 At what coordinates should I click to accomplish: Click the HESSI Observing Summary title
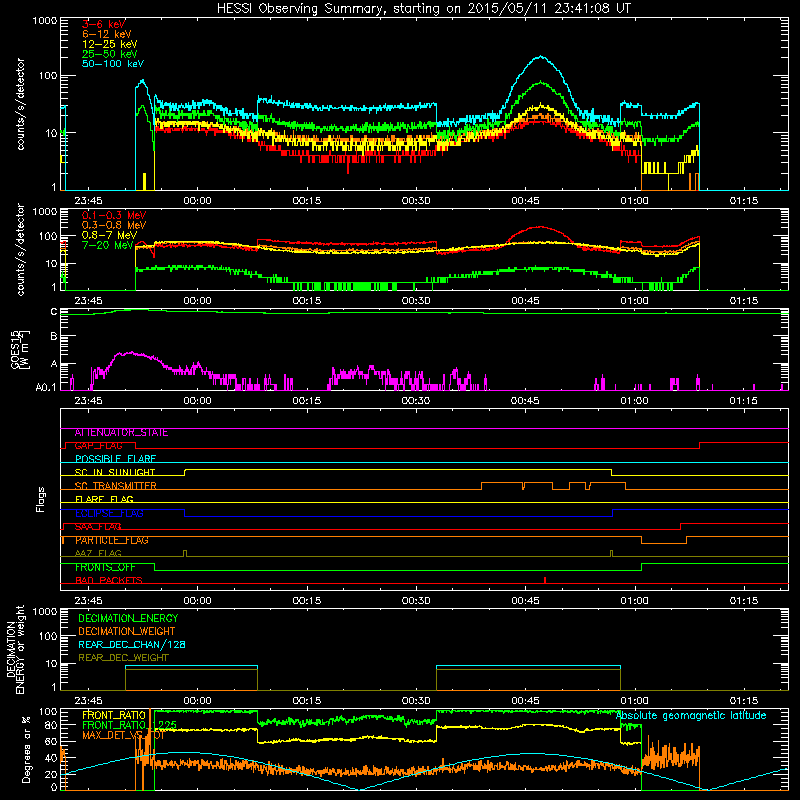[423, 9]
